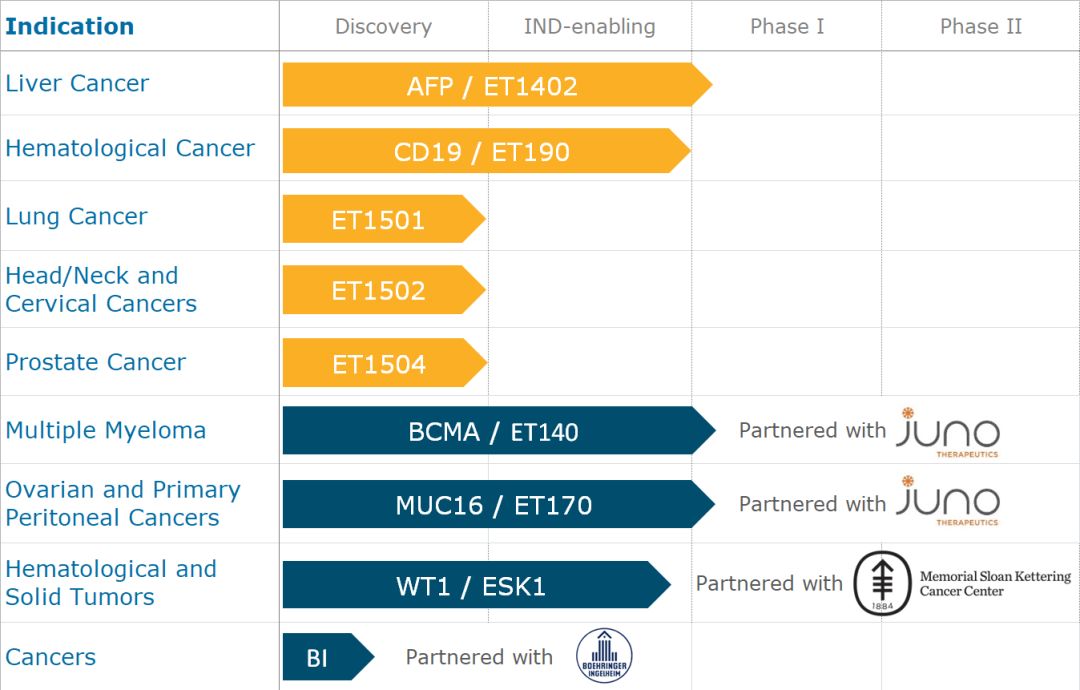1080x690 pixels.
Task: Click the small BI blue arrow
Action: click(322, 658)
